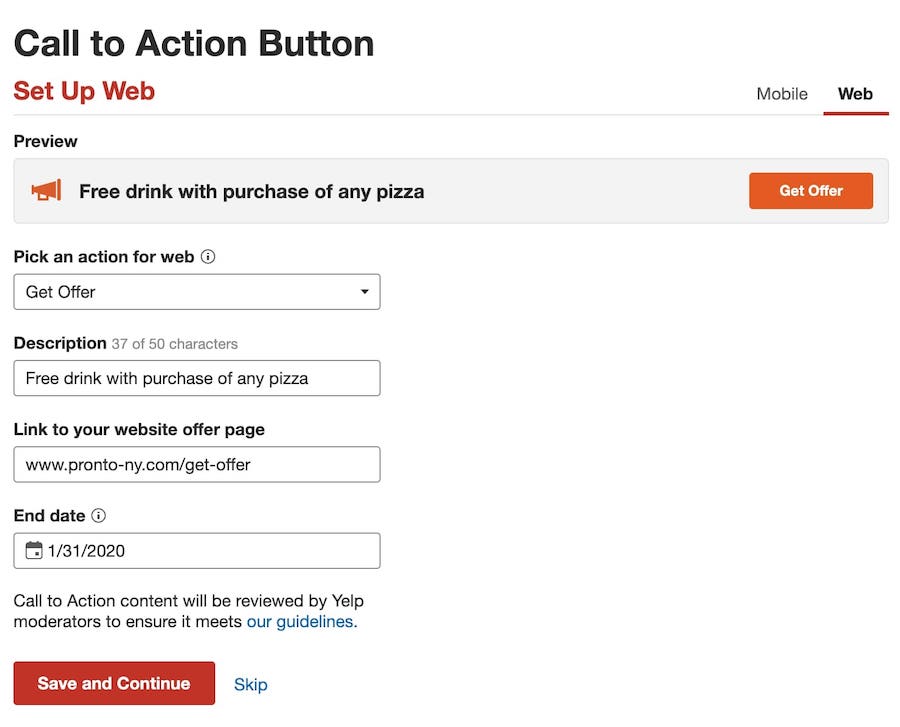
Task: Open the info tooltip beside Pick an action for web
Action: [x=208, y=257]
